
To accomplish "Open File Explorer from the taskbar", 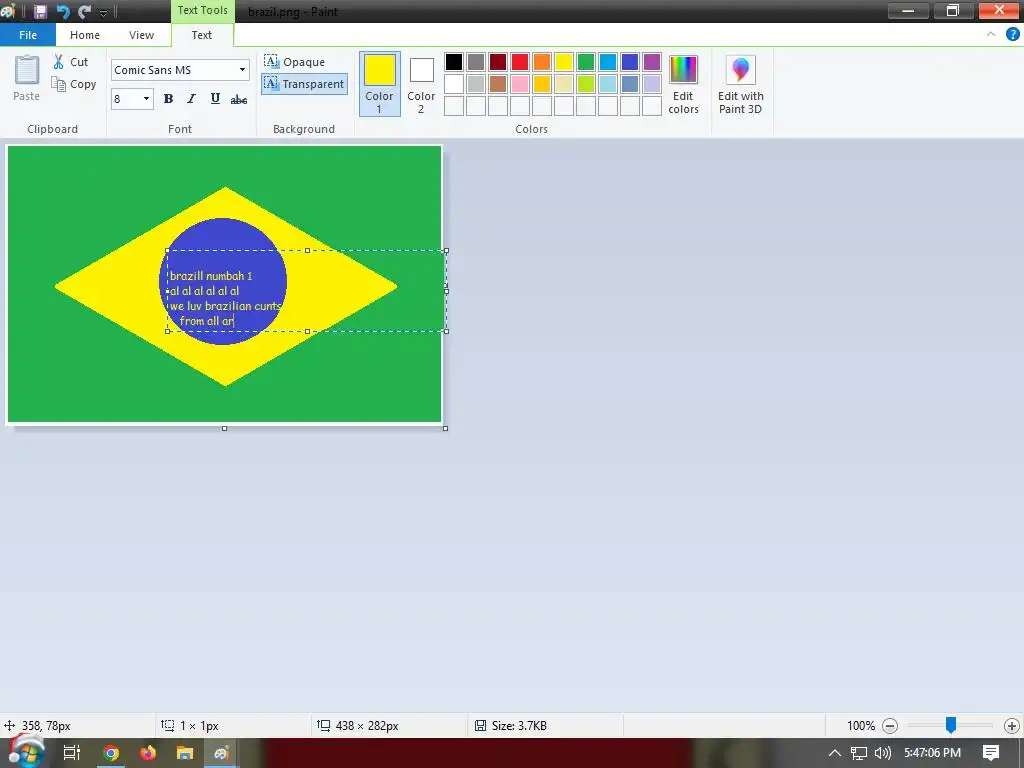I will point(185,753).
